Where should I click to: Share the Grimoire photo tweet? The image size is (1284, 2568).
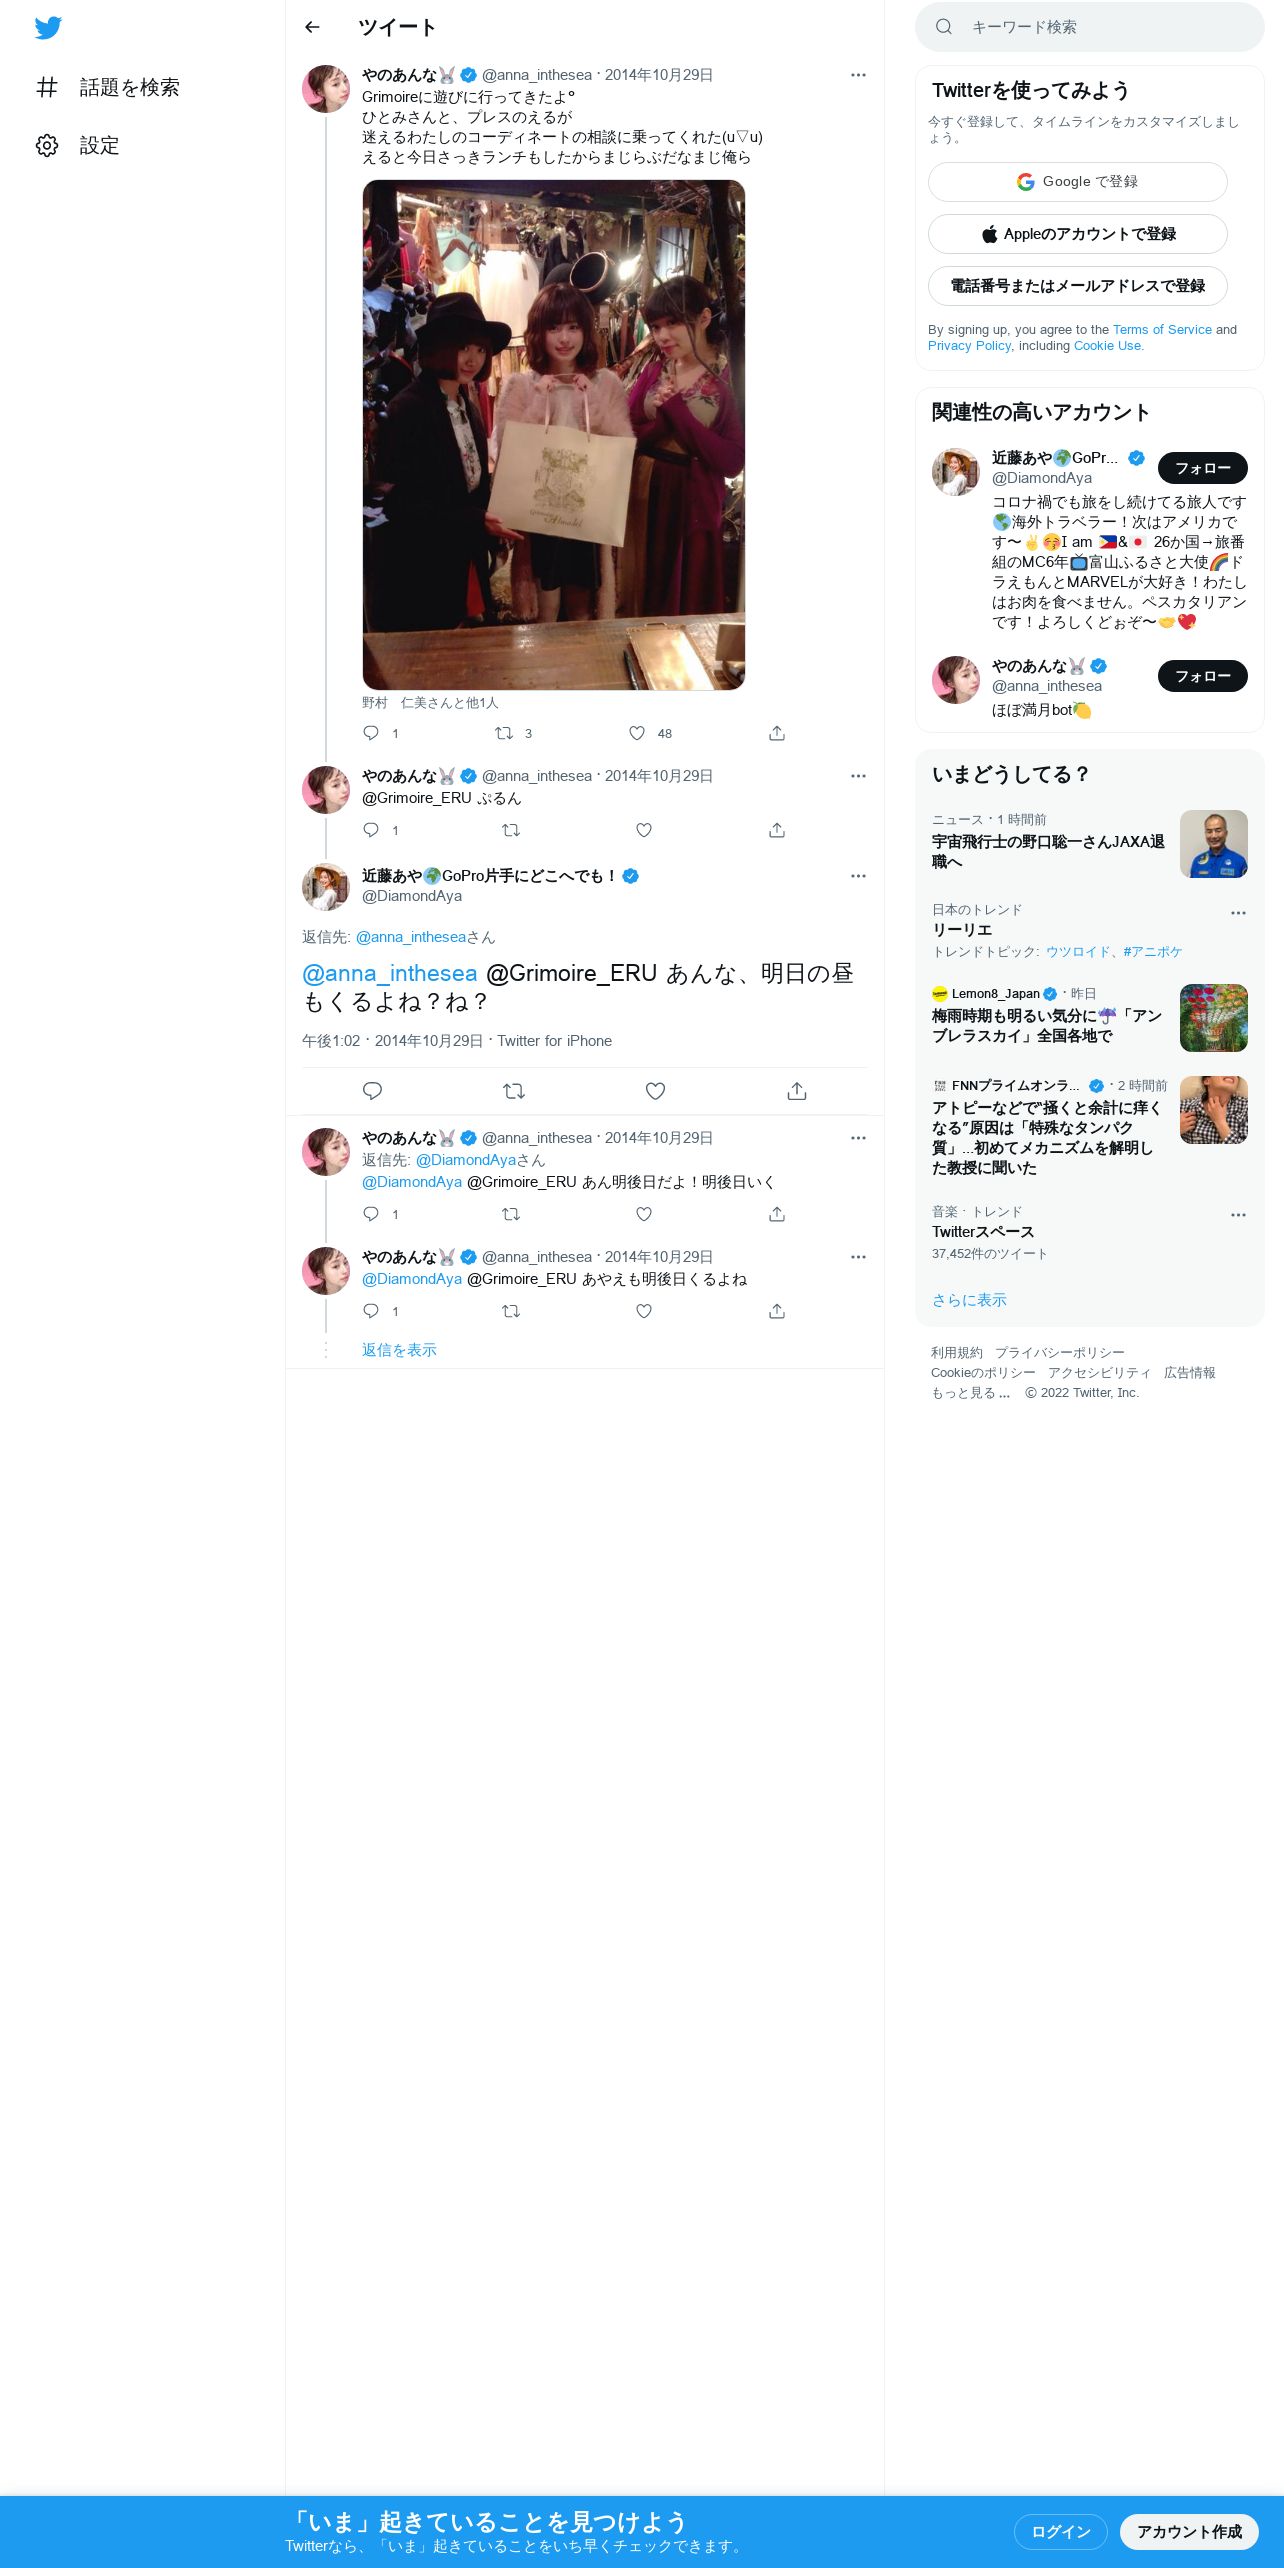coord(777,733)
